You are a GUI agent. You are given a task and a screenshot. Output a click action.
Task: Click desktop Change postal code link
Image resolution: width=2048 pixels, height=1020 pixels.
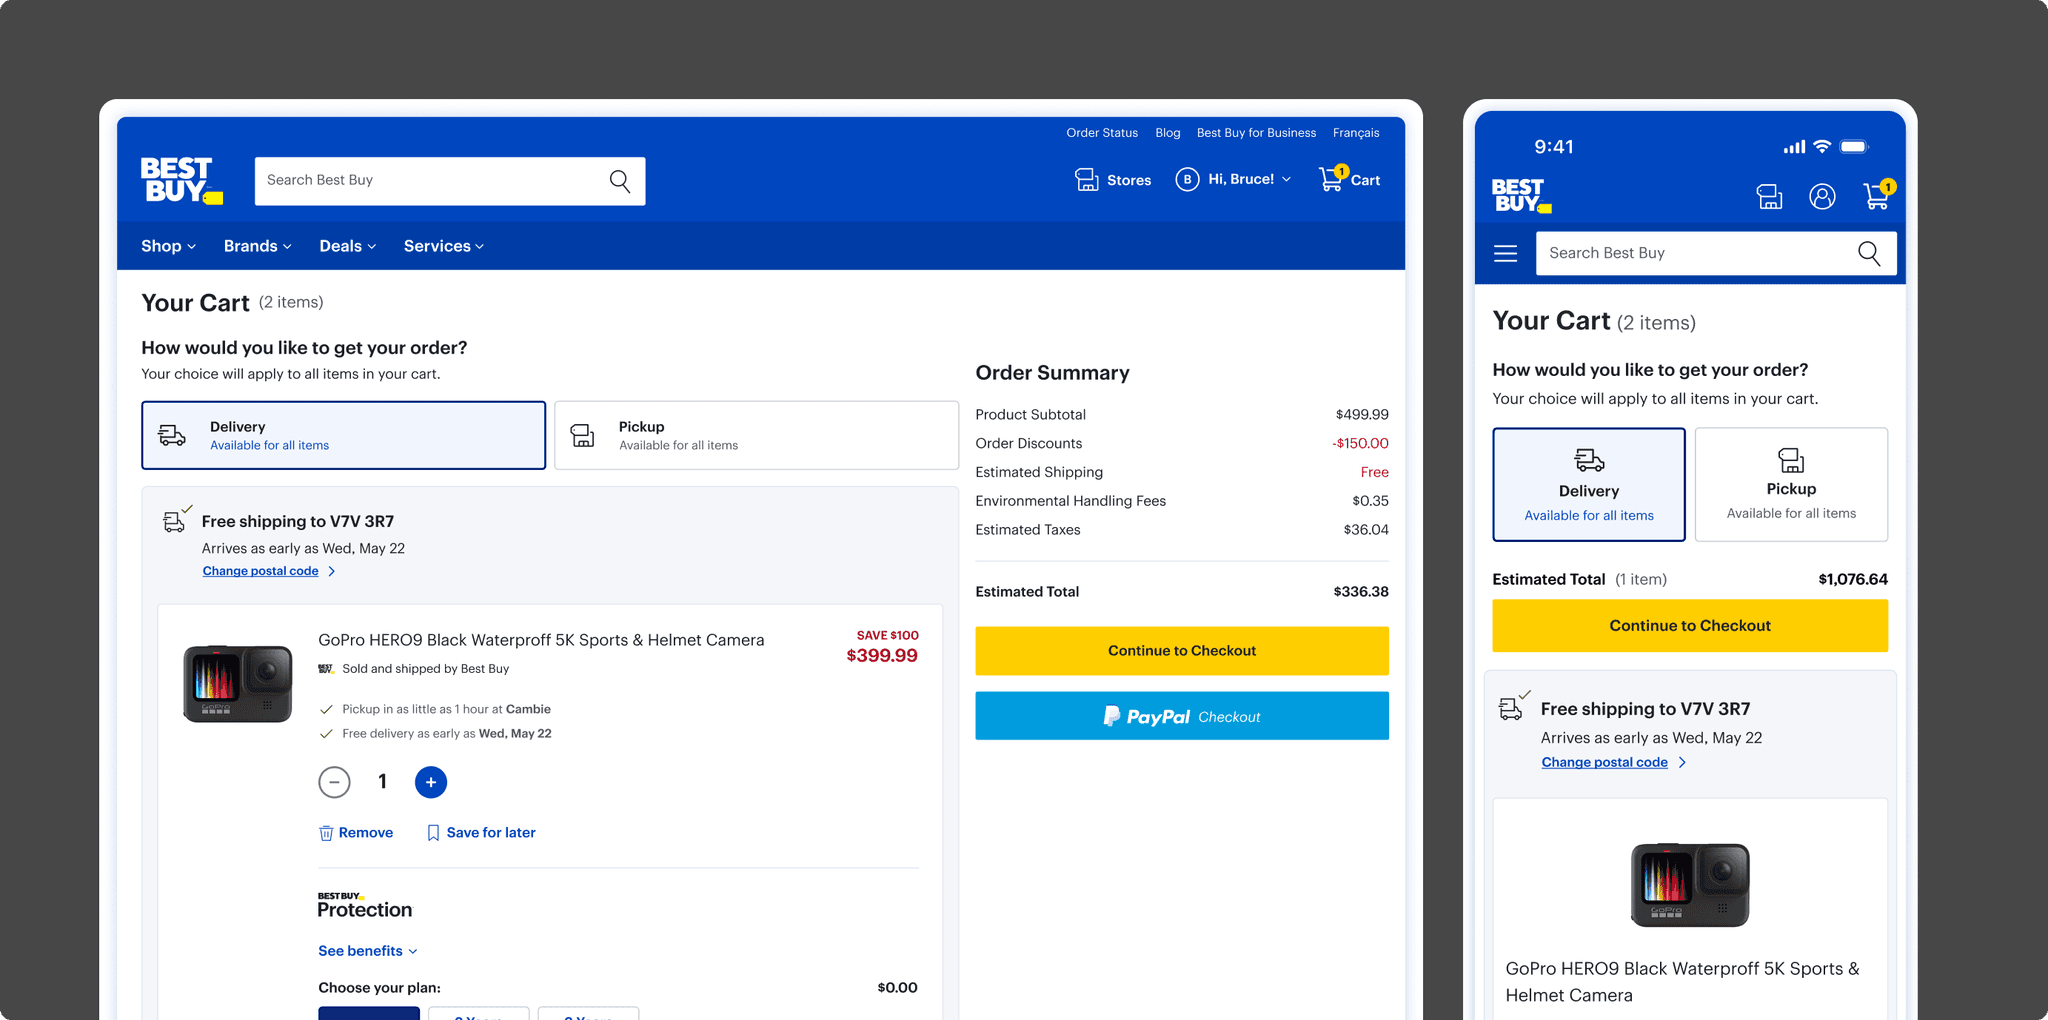click(260, 571)
